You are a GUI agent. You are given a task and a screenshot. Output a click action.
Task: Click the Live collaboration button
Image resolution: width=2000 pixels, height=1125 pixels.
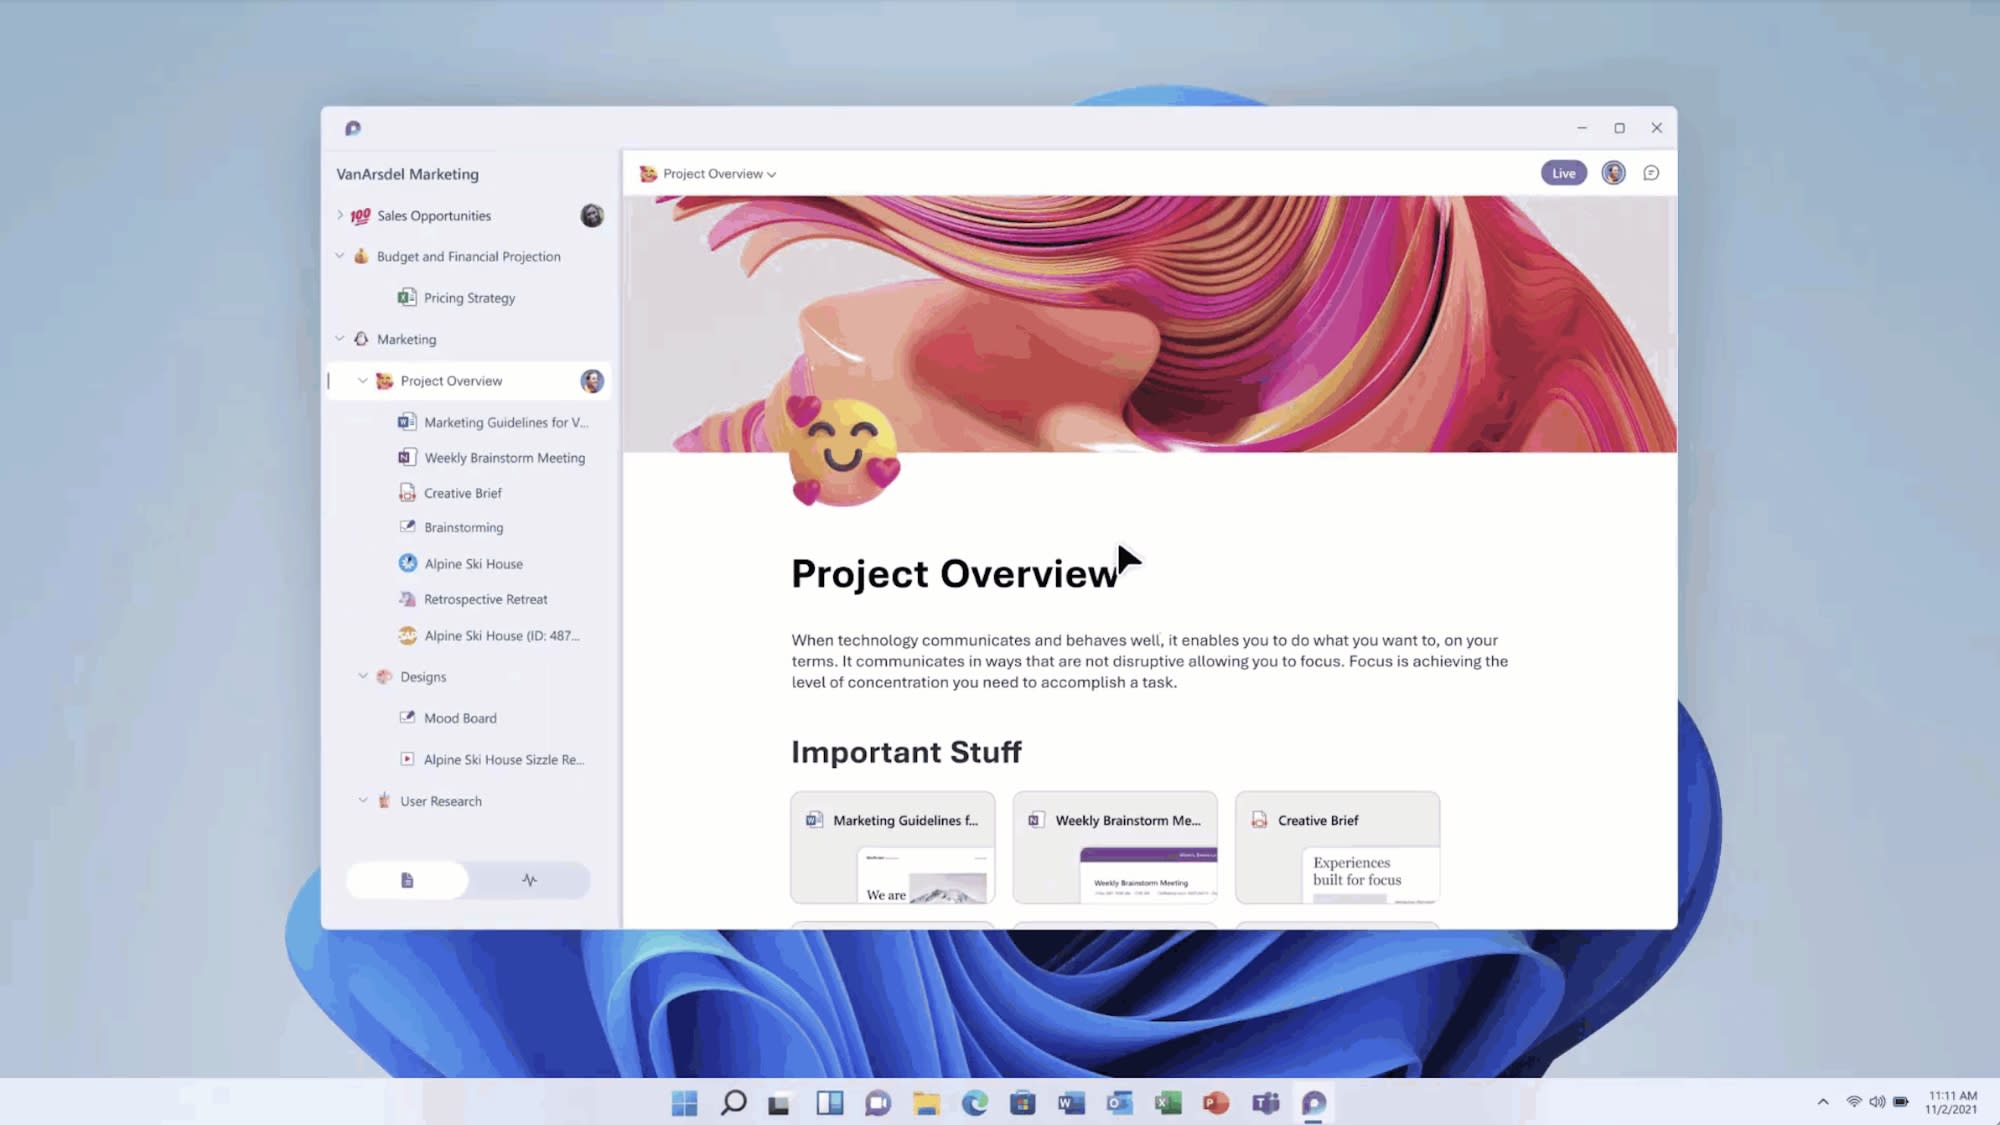pyautogui.click(x=1563, y=172)
